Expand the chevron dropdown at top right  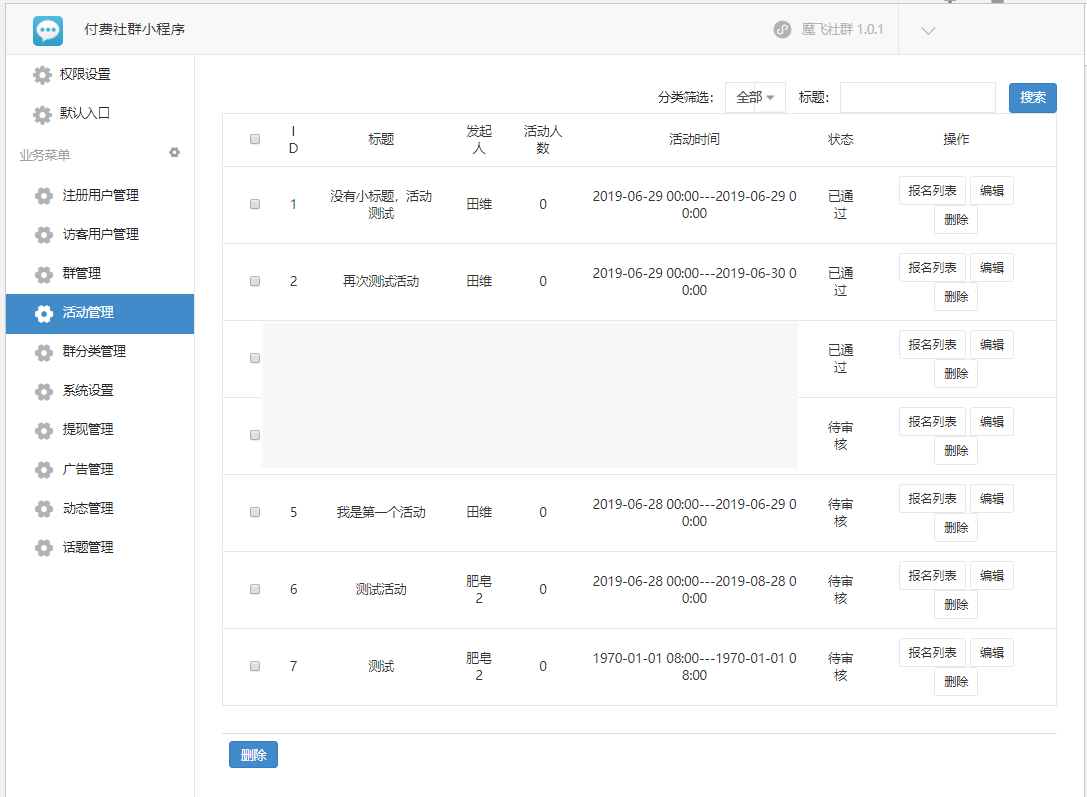click(x=927, y=30)
